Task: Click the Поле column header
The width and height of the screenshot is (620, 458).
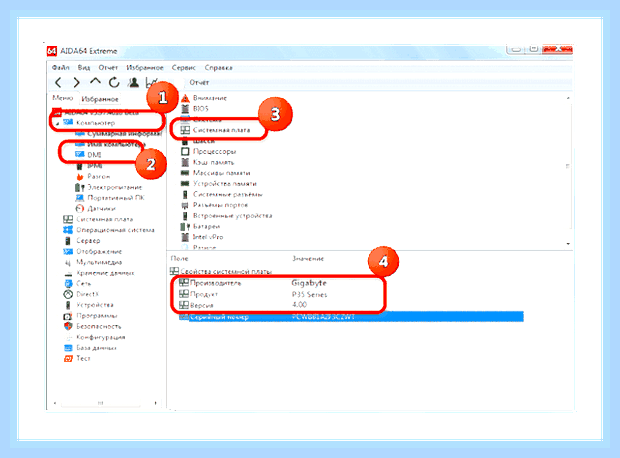Action: [x=179, y=258]
